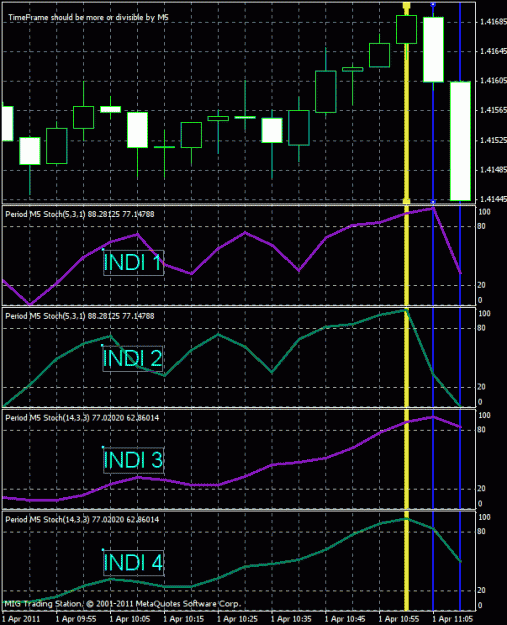The image size is (507, 625).
Task: Click the 1.41565 price label
Action: [493, 110]
